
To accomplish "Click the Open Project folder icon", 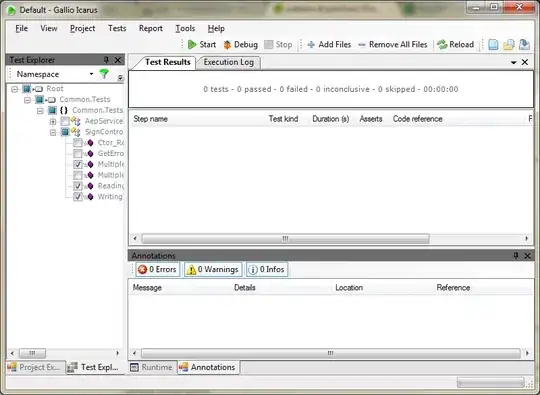I will click(x=509, y=44).
